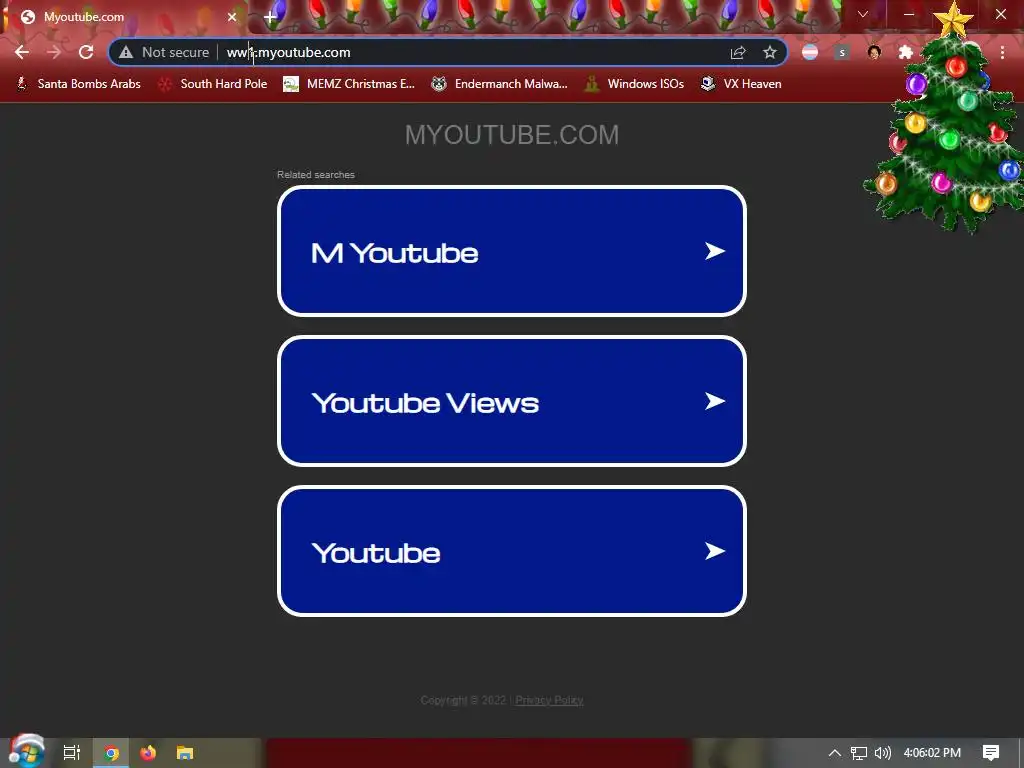
Task: Close the Myoutube.com tab
Action: (x=232, y=17)
